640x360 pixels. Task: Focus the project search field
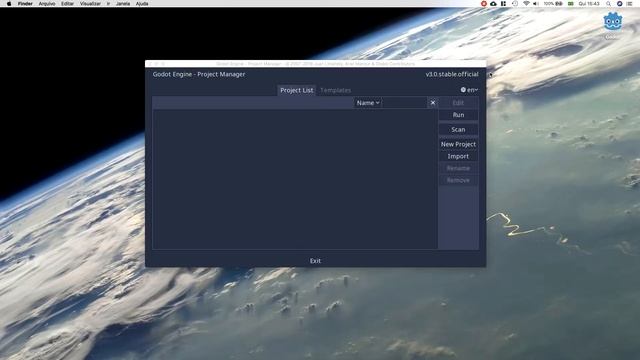click(x=404, y=103)
